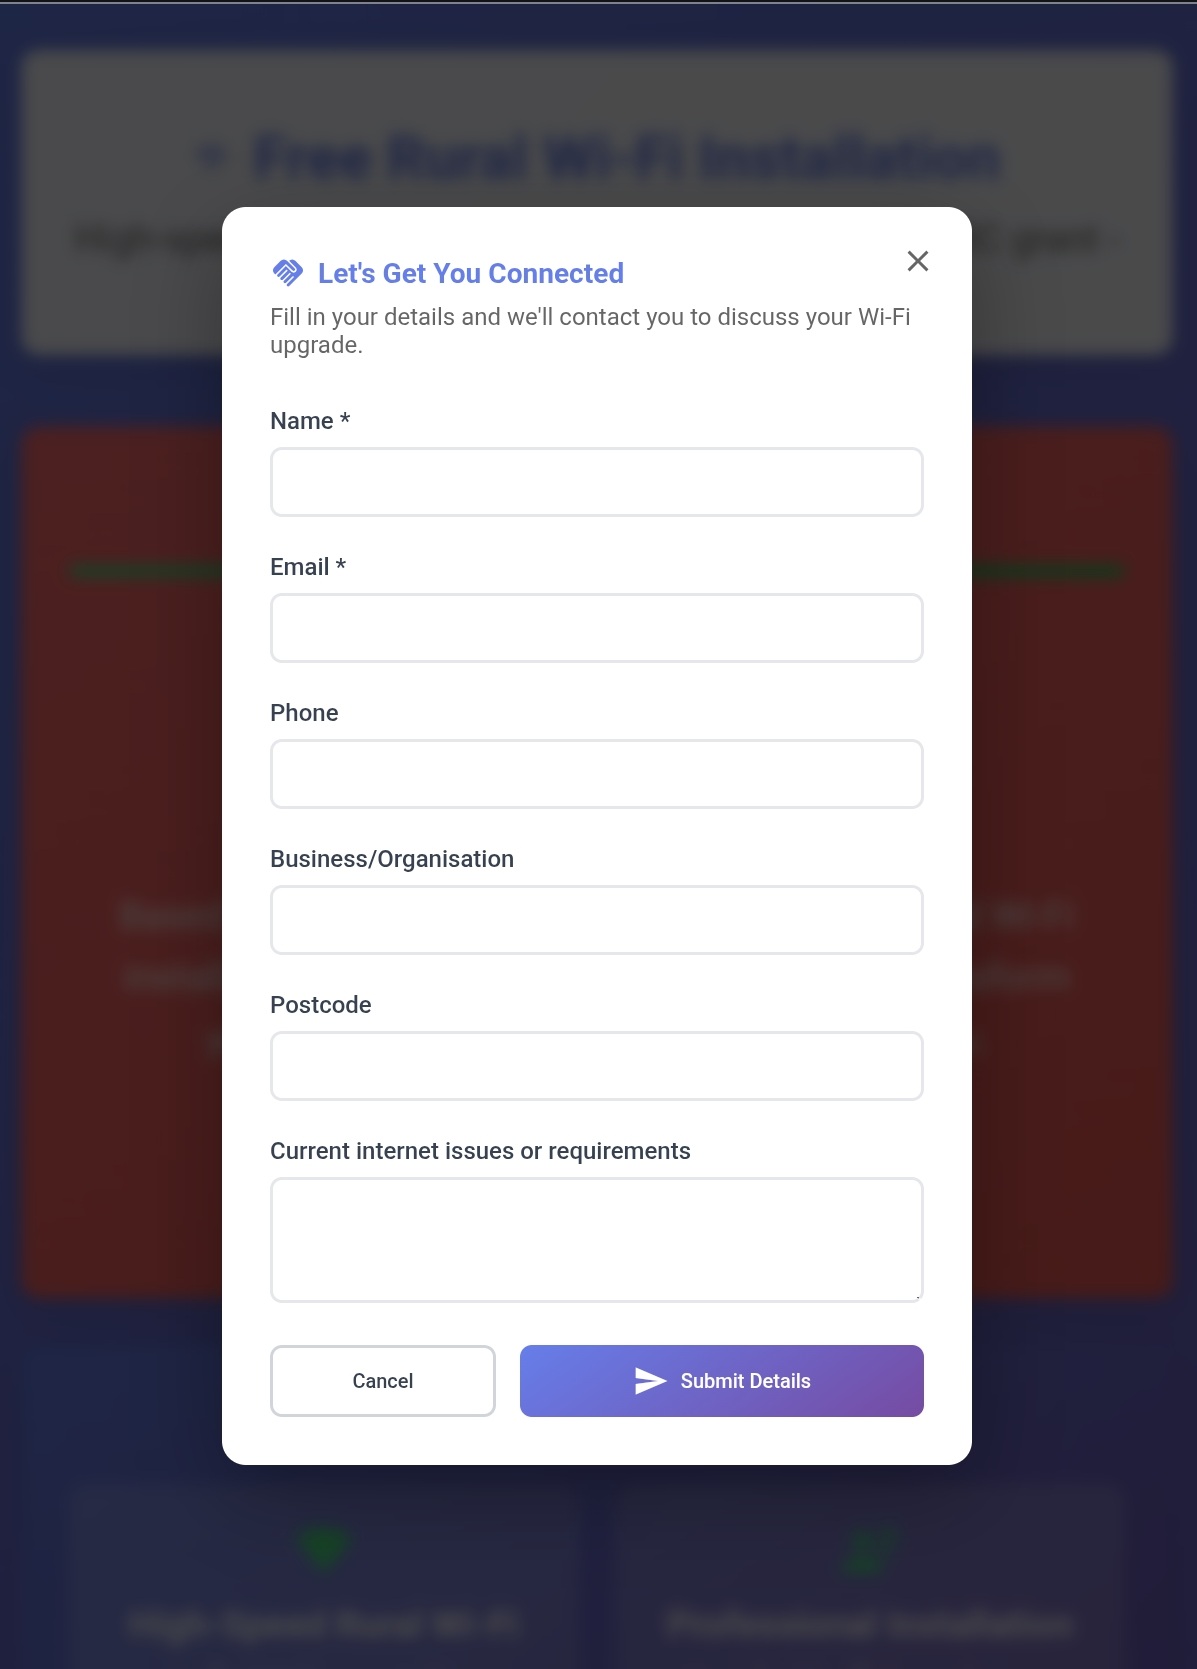Select the Phone input box
This screenshot has width=1197, height=1669.
pyautogui.click(x=596, y=773)
